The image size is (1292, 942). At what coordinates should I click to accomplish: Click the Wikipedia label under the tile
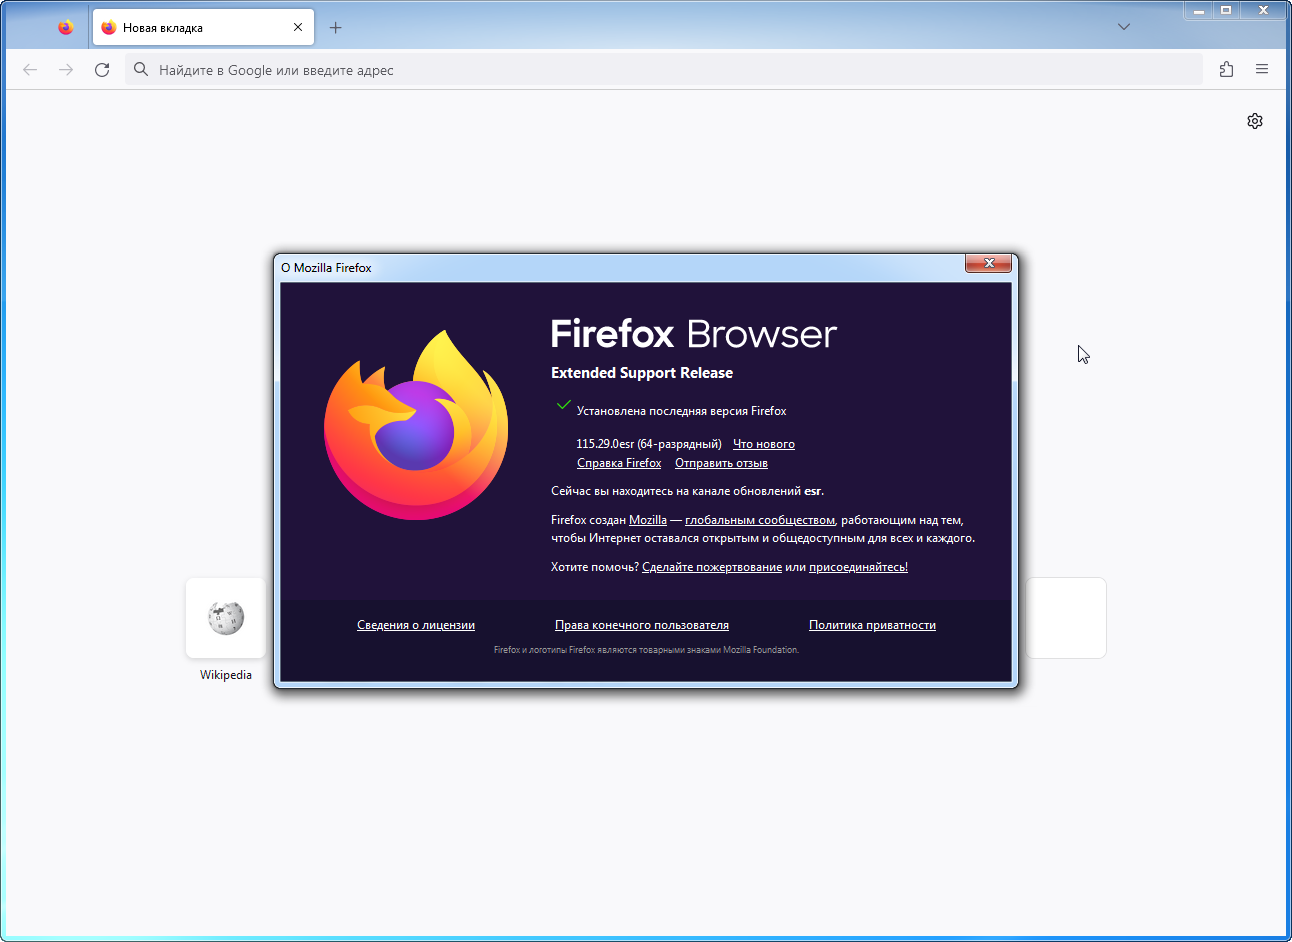click(x=226, y=675)
